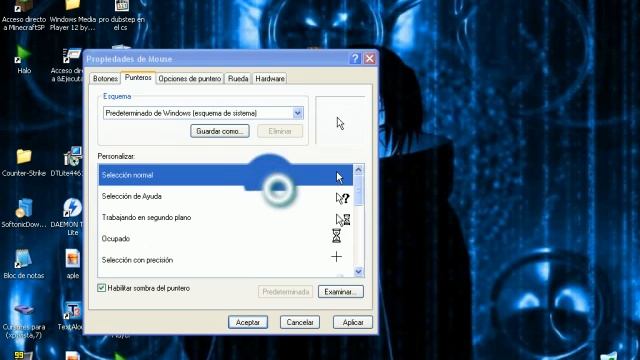Click the crosshair precision cursor icon
The width and height of the screenshot is (640, 360).
point(336,257)
